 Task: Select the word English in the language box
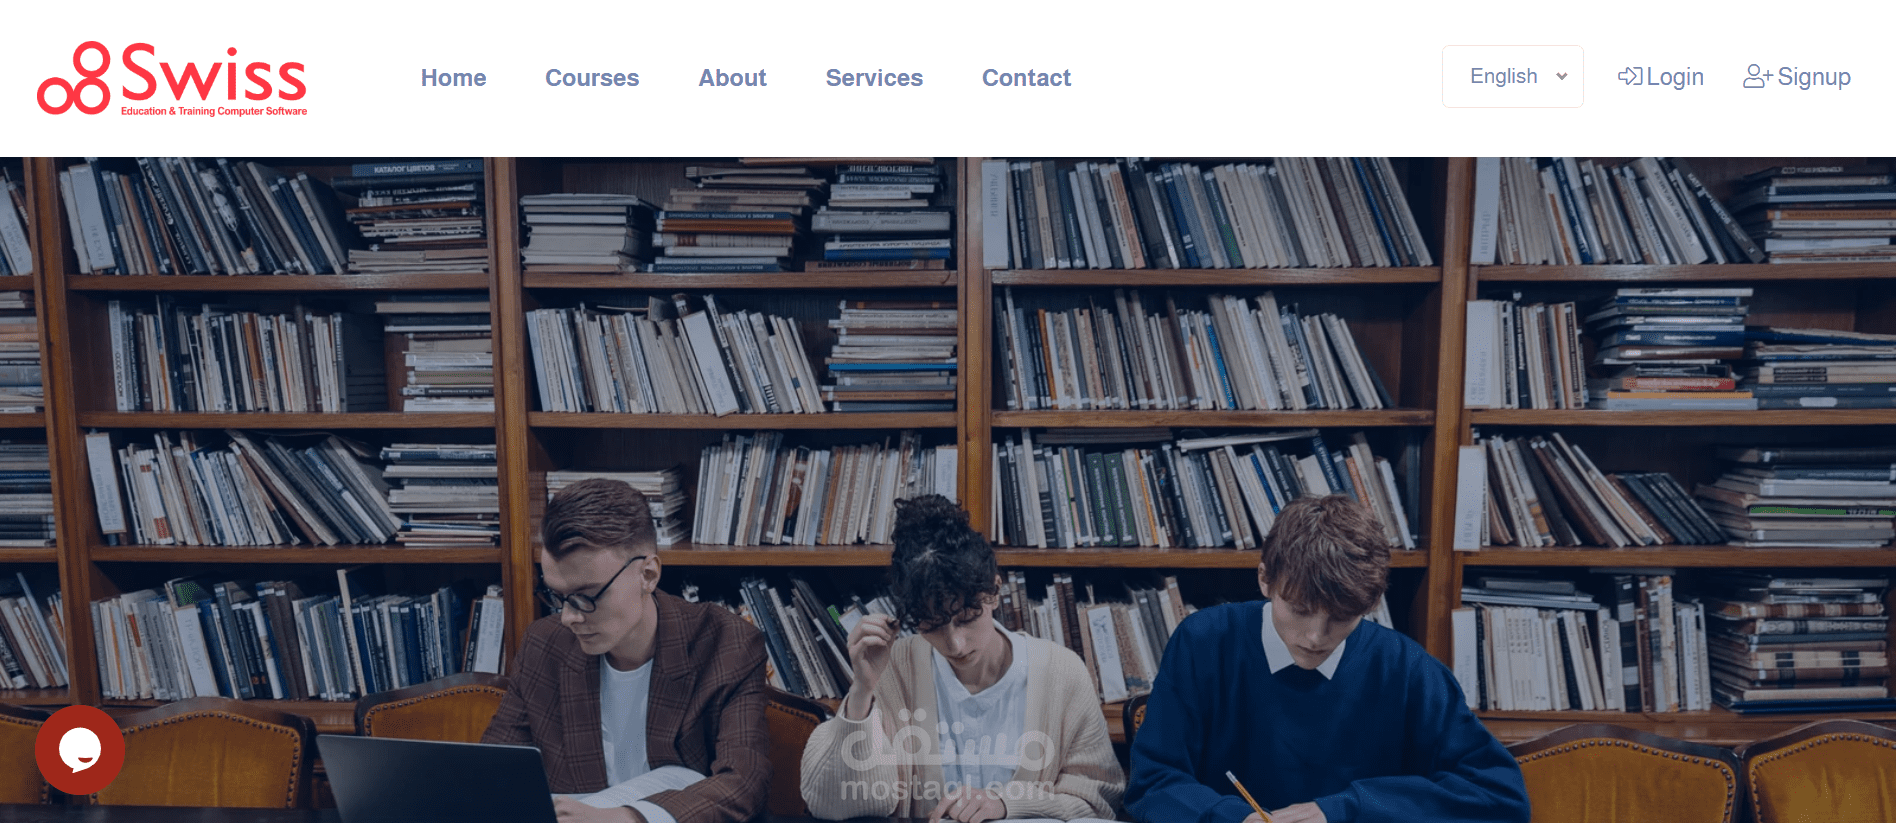(x=1503, y=76)
